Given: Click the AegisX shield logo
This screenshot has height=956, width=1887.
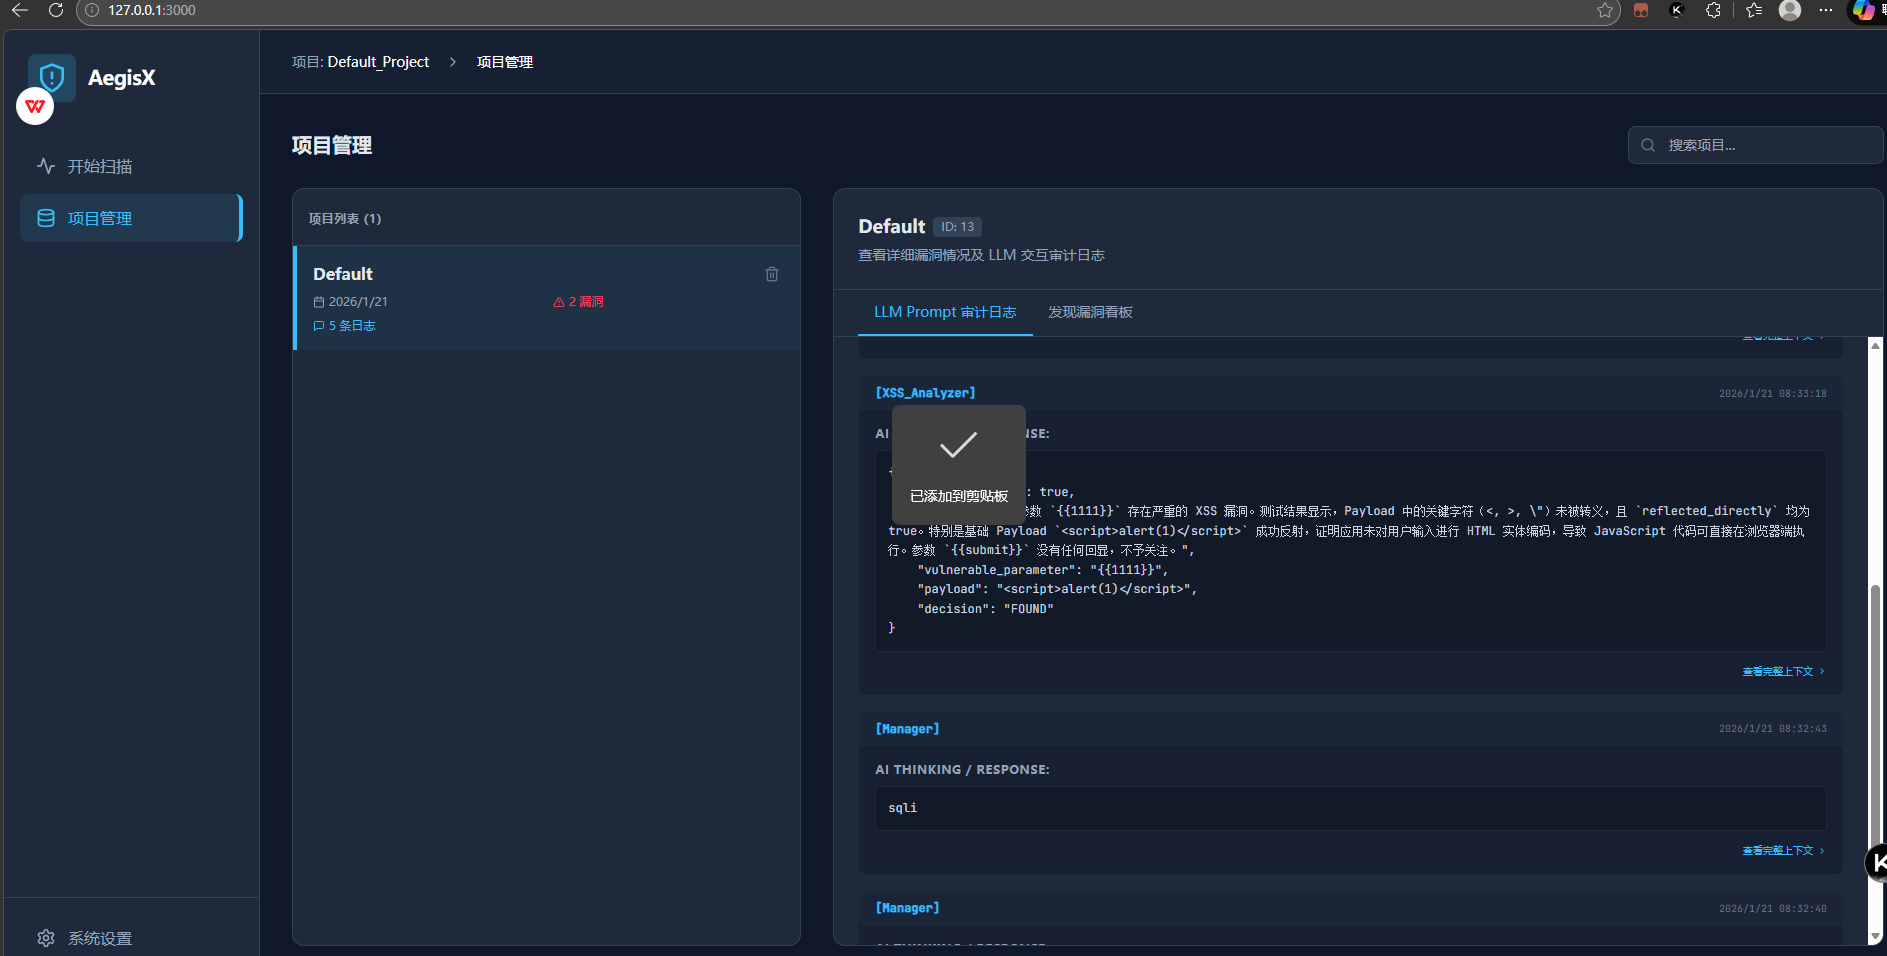Looking at the screenshot, I should 52,77.
